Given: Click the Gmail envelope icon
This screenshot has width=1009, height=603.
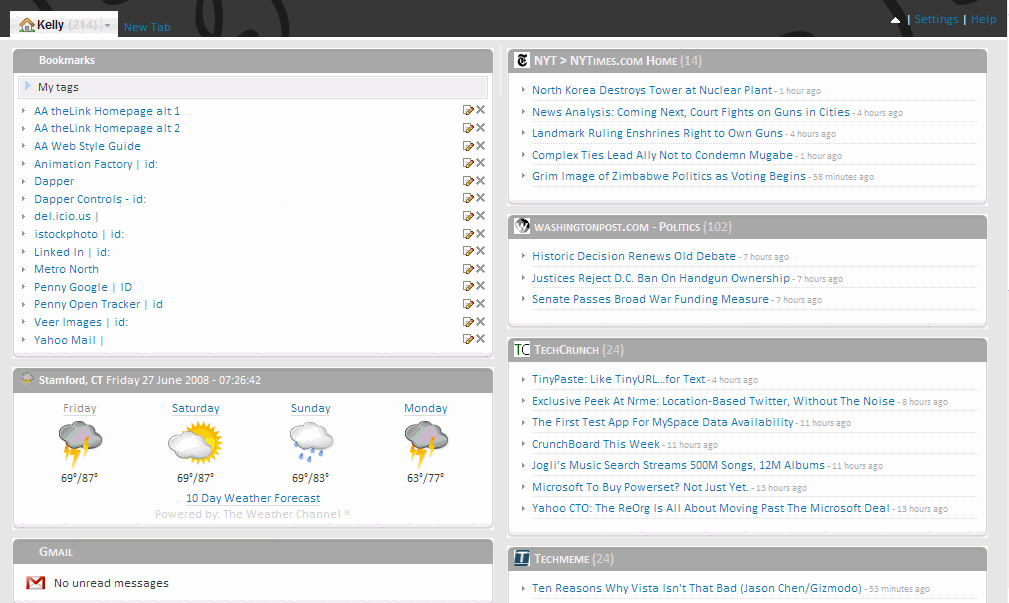Looking at the screenshot, I should click(x=35, y=583).
